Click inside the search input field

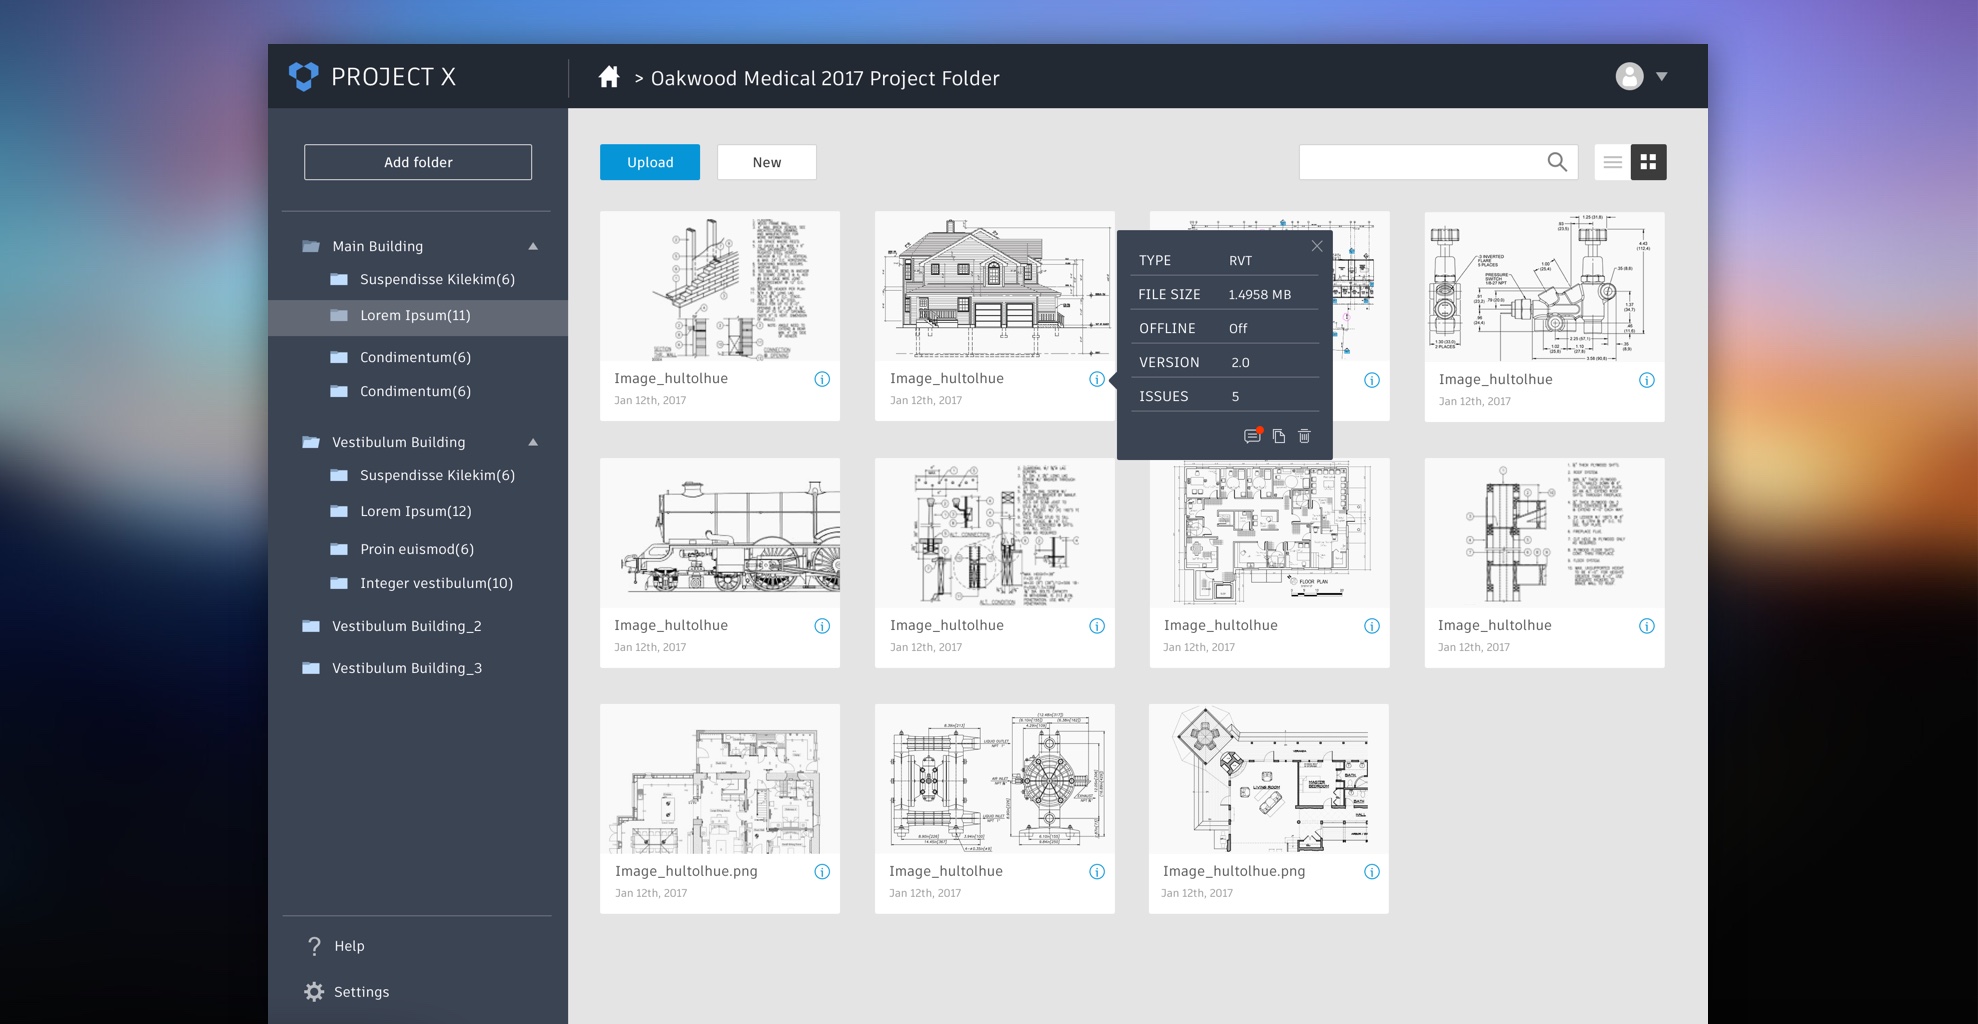click(1420, 162)
